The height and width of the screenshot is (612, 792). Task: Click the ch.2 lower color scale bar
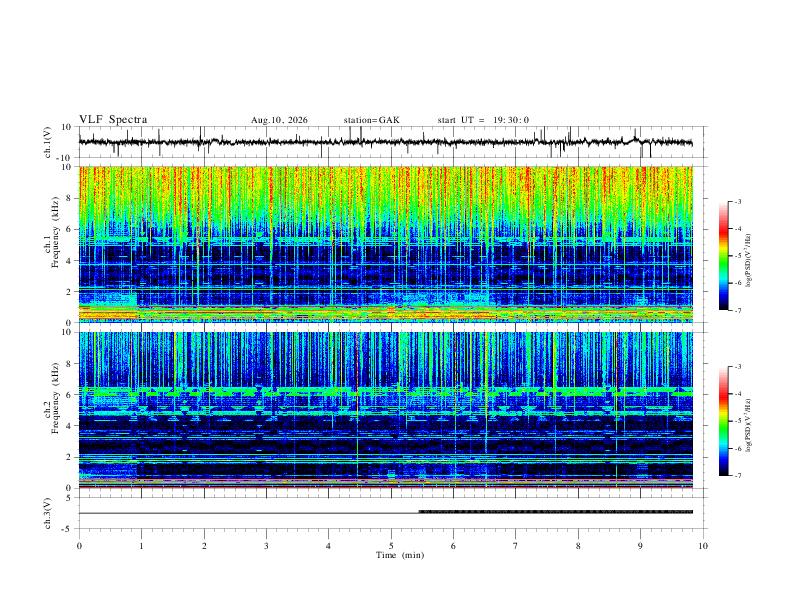pos(724,421)
